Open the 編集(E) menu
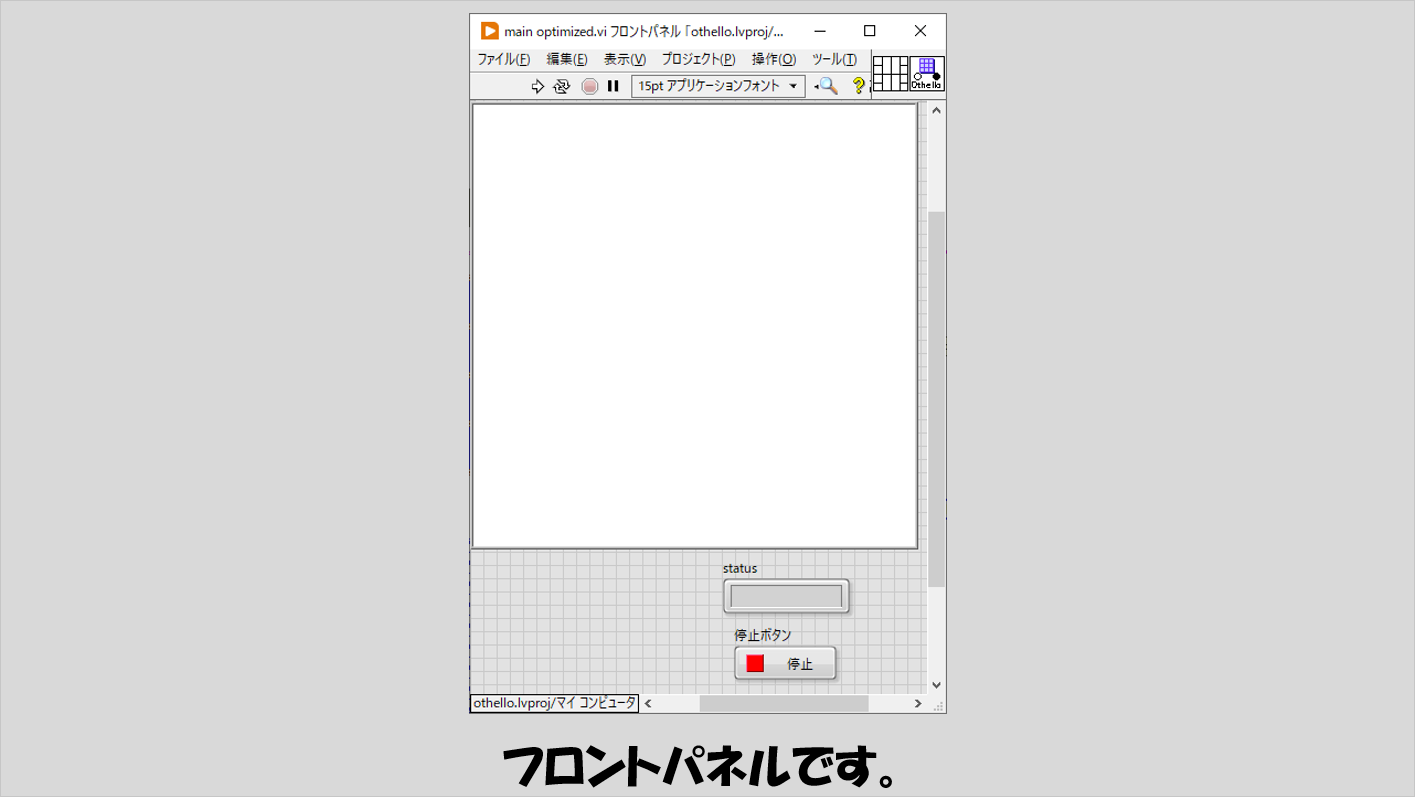The width and height of the screenshot is (1415, 797). pyautogui.click(x=567, y=59)
